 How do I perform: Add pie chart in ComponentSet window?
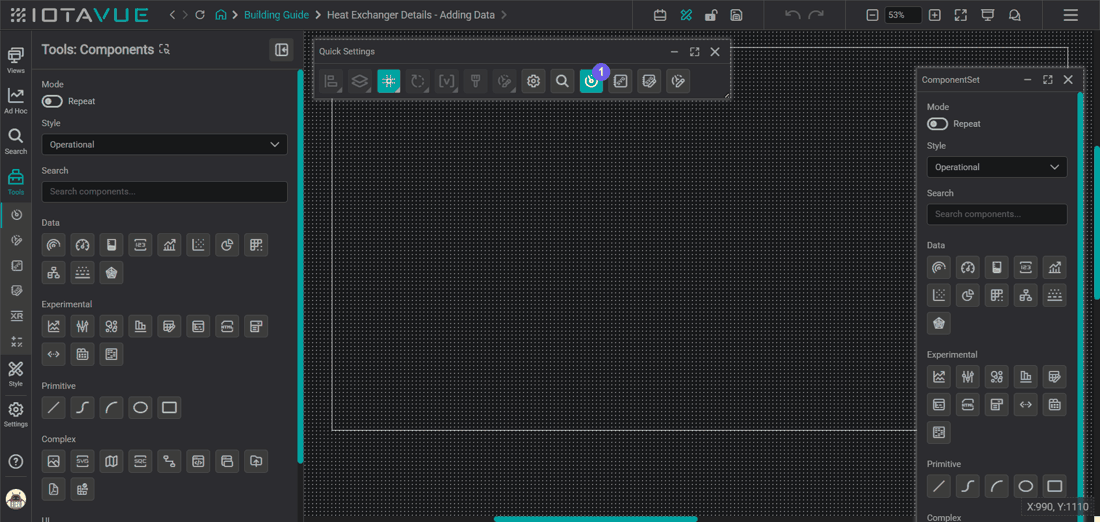pyautogui.click(x=968, y=295)
